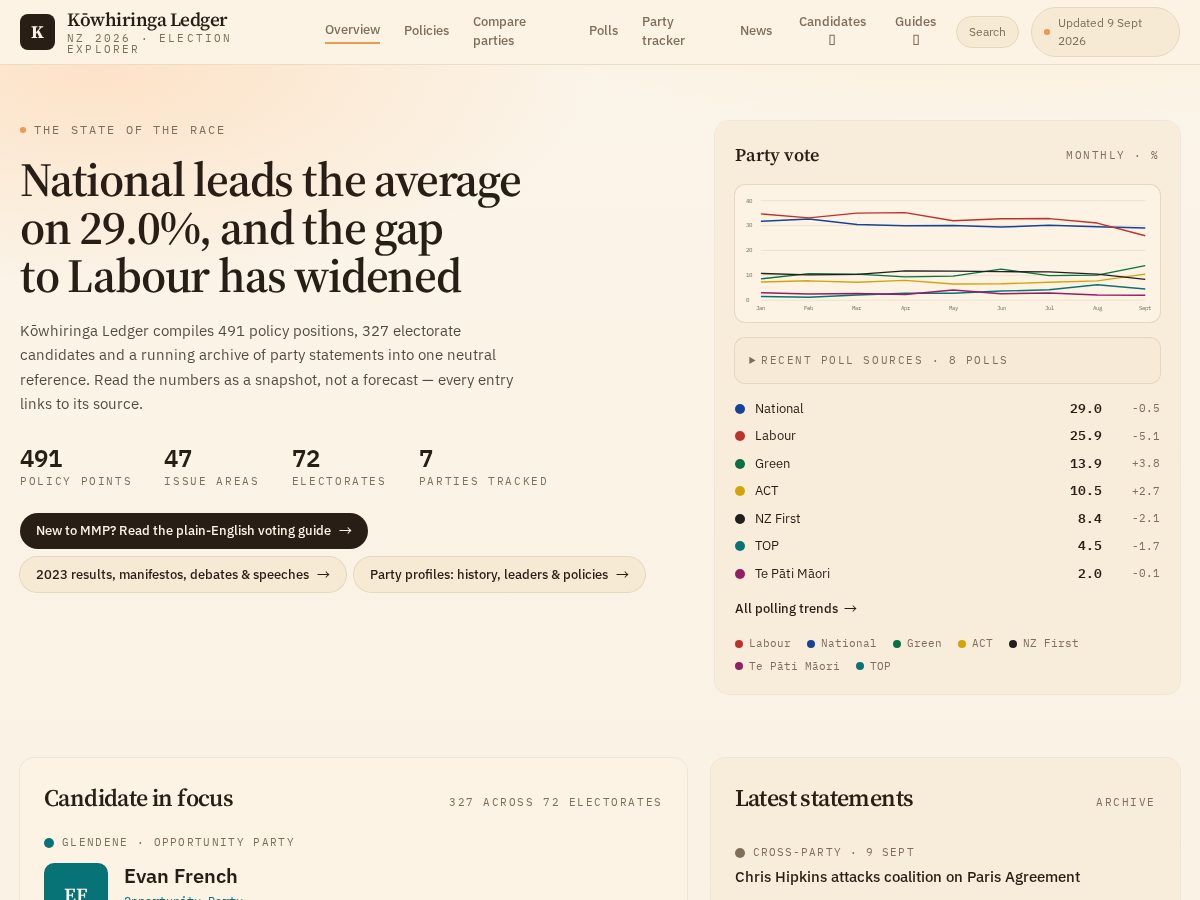Toggle Te Pāti Māori series in chart legend
Image resolution: width=1200 pixels, height=900 pixels.
pyautogui.click(x=788, y=667)
